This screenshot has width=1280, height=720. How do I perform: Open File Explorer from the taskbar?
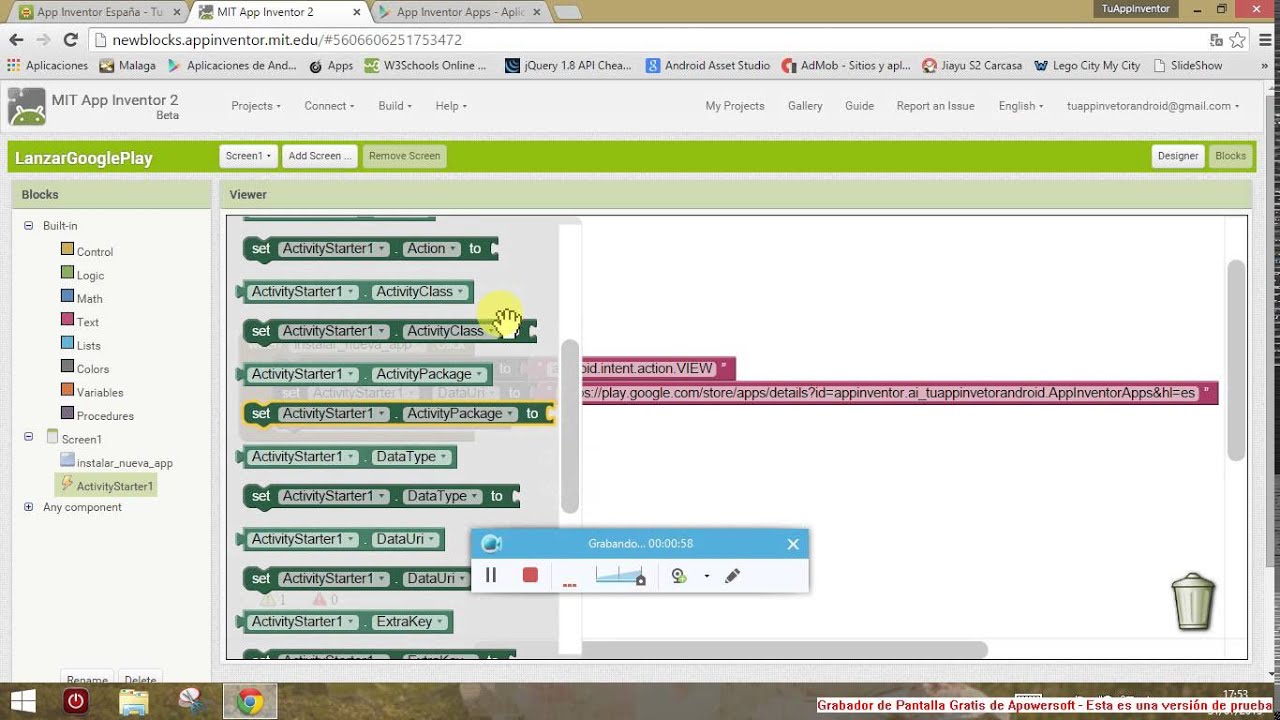click(134, 702)
